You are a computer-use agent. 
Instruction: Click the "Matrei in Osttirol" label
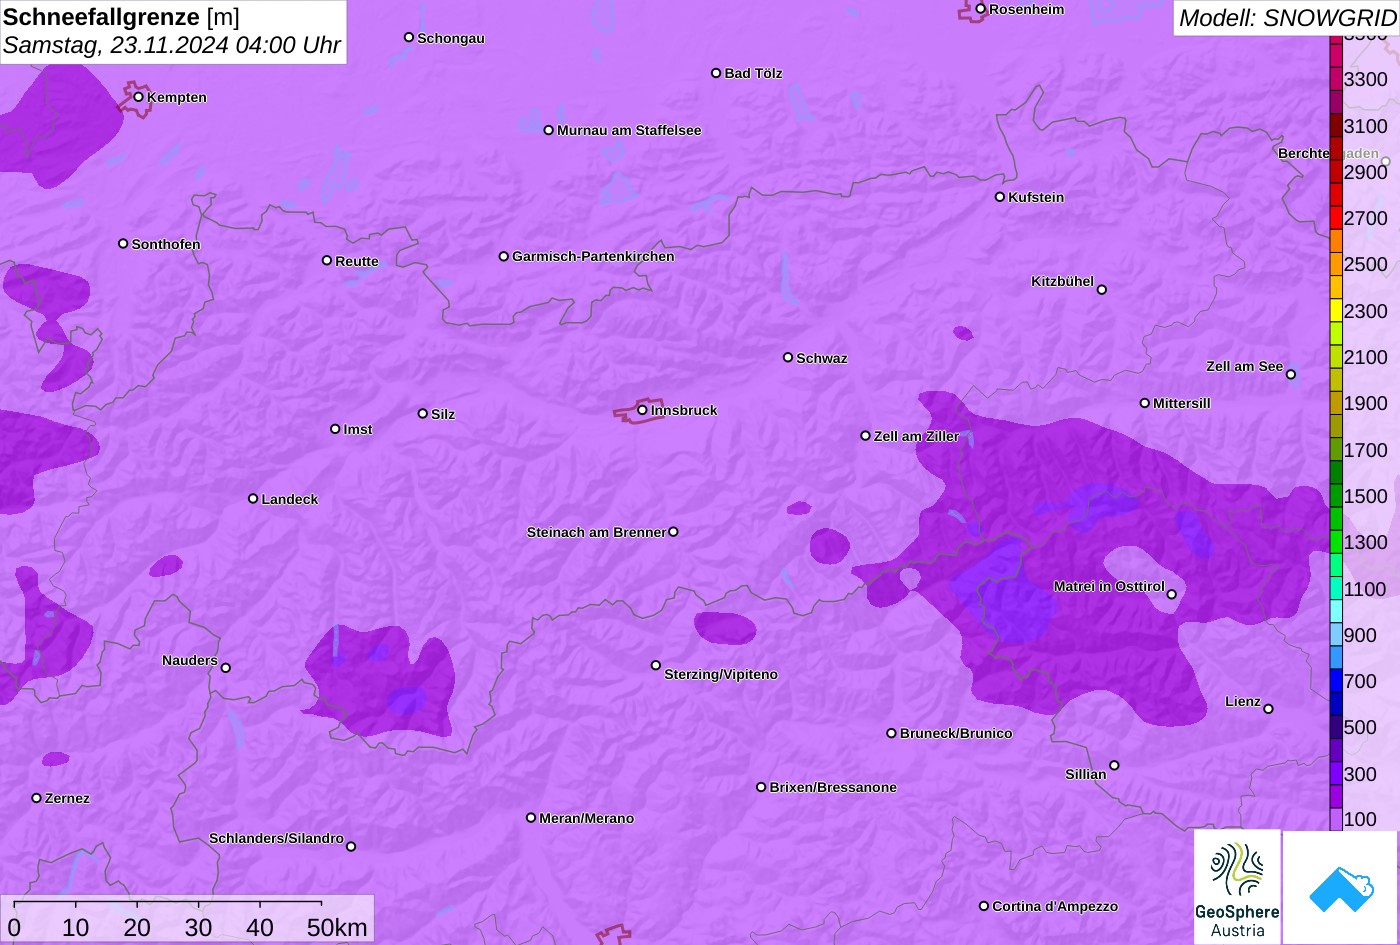pos(1109,587)
